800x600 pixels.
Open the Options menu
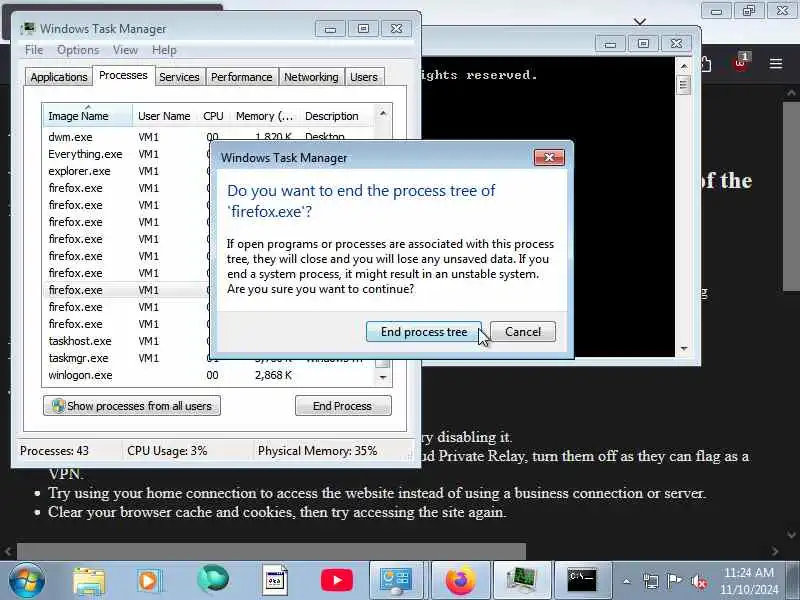coord(78,50)
